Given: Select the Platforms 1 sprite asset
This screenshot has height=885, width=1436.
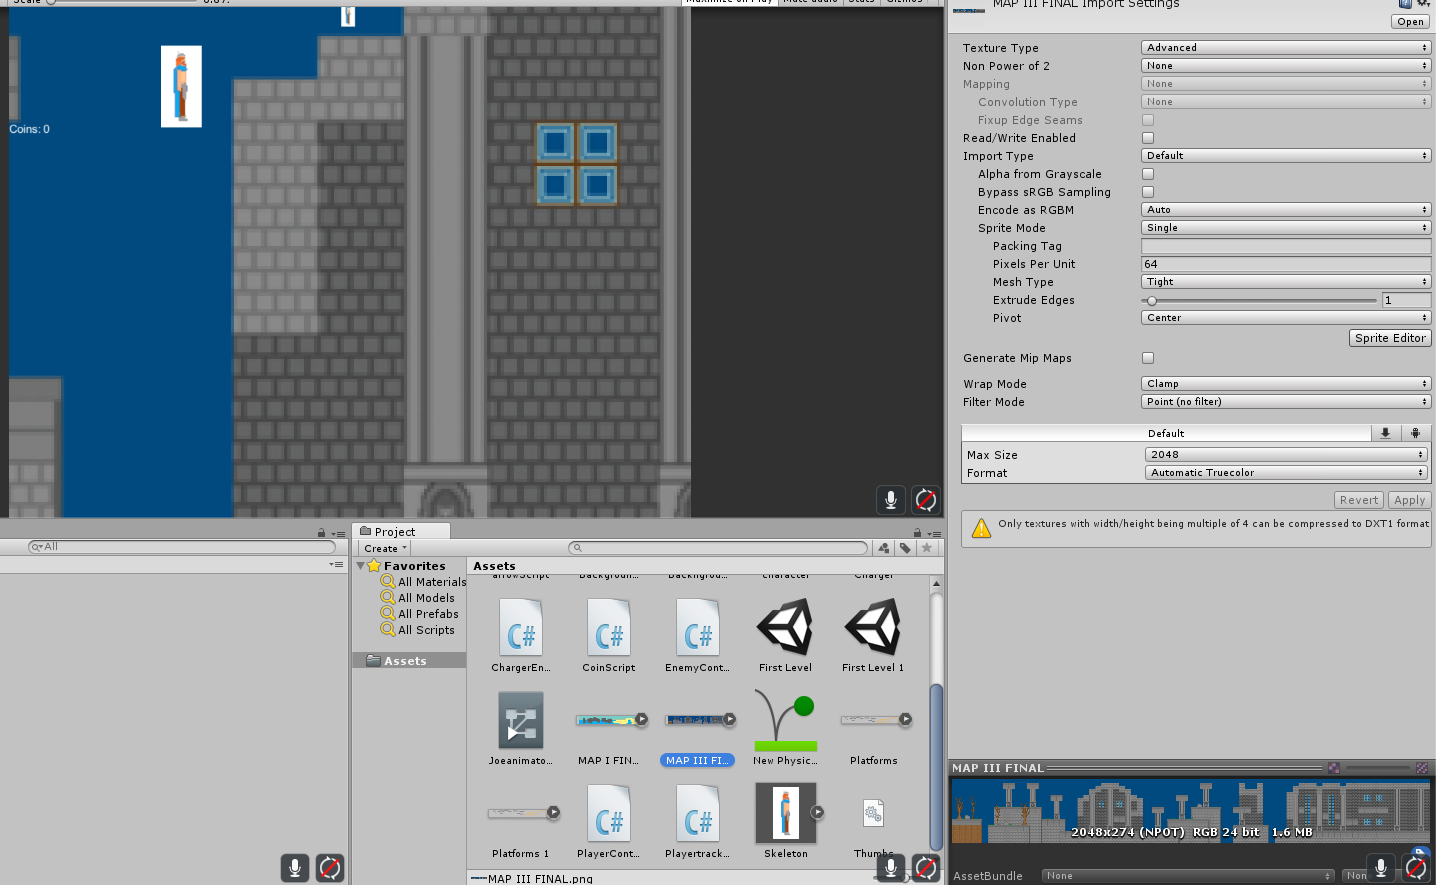Looking at the screenshot, I should click(x=519, y=813).
